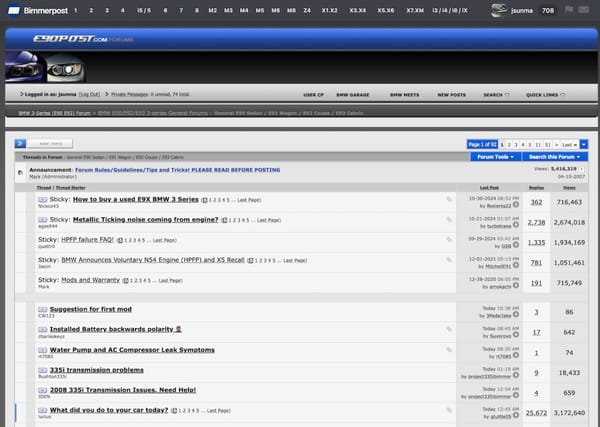Click reply count 25,672 for What did you do today
600x427 pixels.
536,413
